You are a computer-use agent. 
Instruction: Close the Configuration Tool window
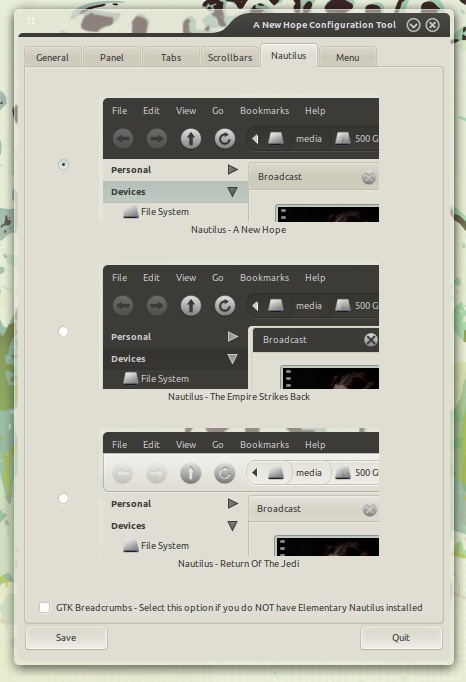point(432,25)
